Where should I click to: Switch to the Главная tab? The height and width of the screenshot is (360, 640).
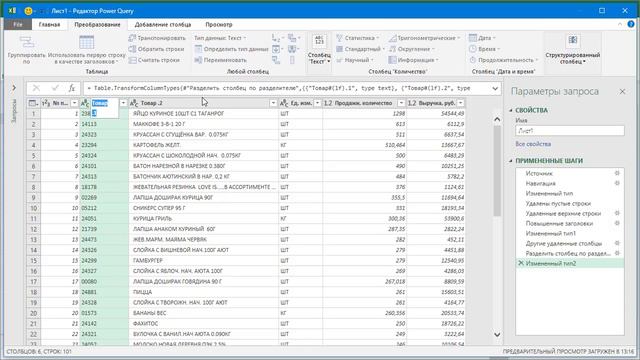pyautogui.click(x=49, y=24)
